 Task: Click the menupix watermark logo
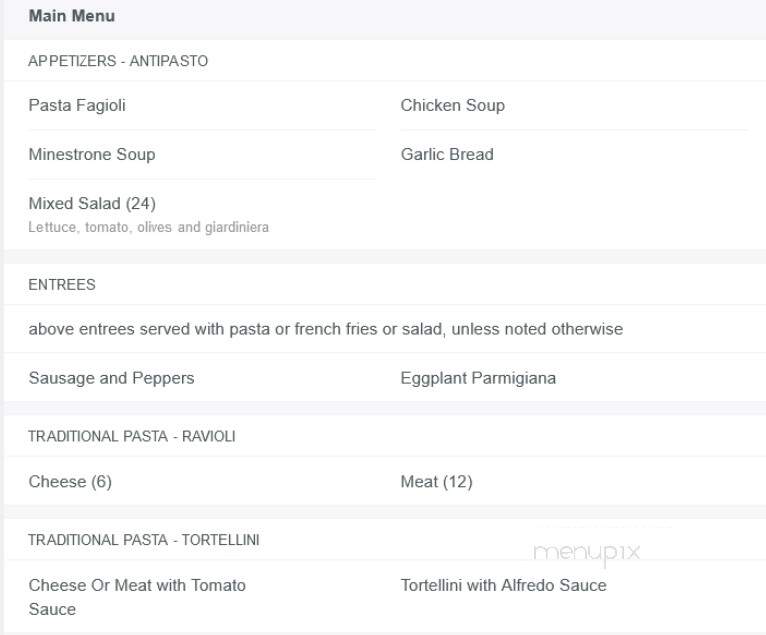point(587,553)
